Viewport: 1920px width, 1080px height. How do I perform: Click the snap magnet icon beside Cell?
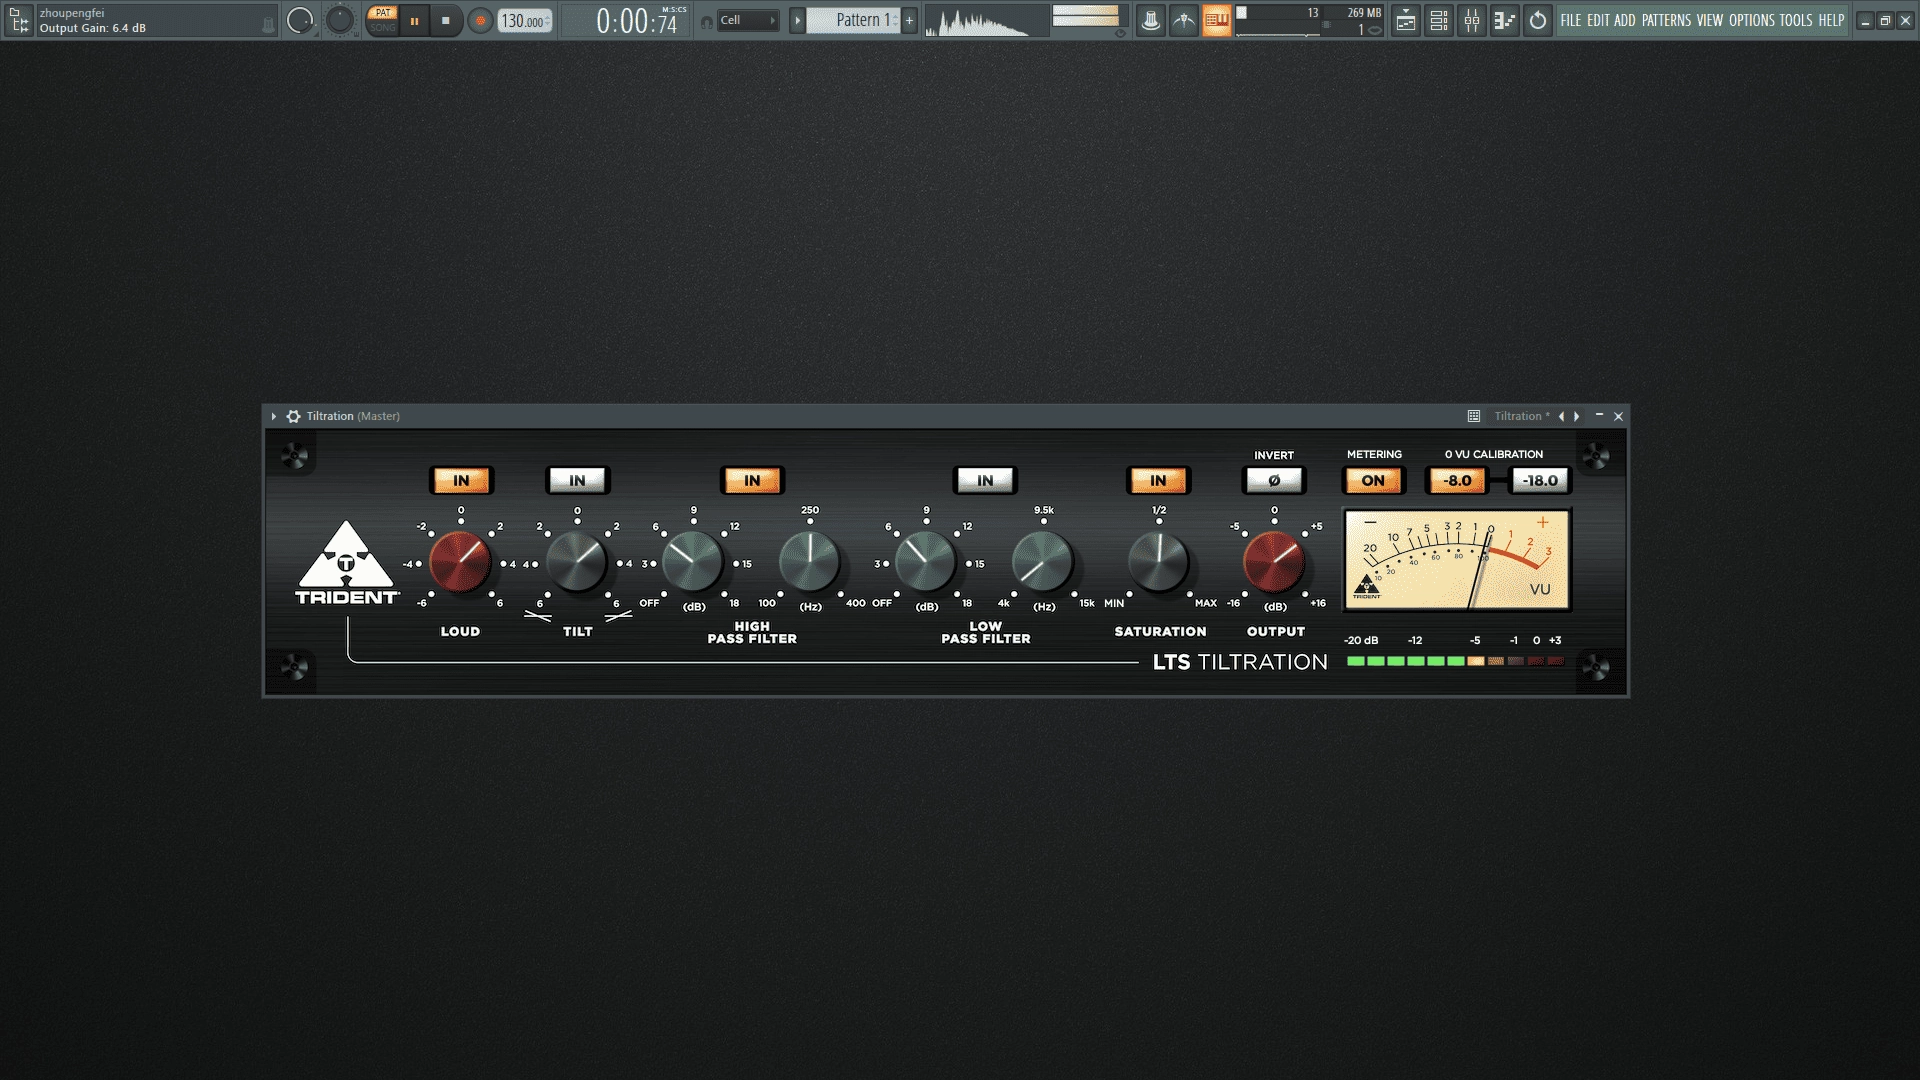[707, 21]
